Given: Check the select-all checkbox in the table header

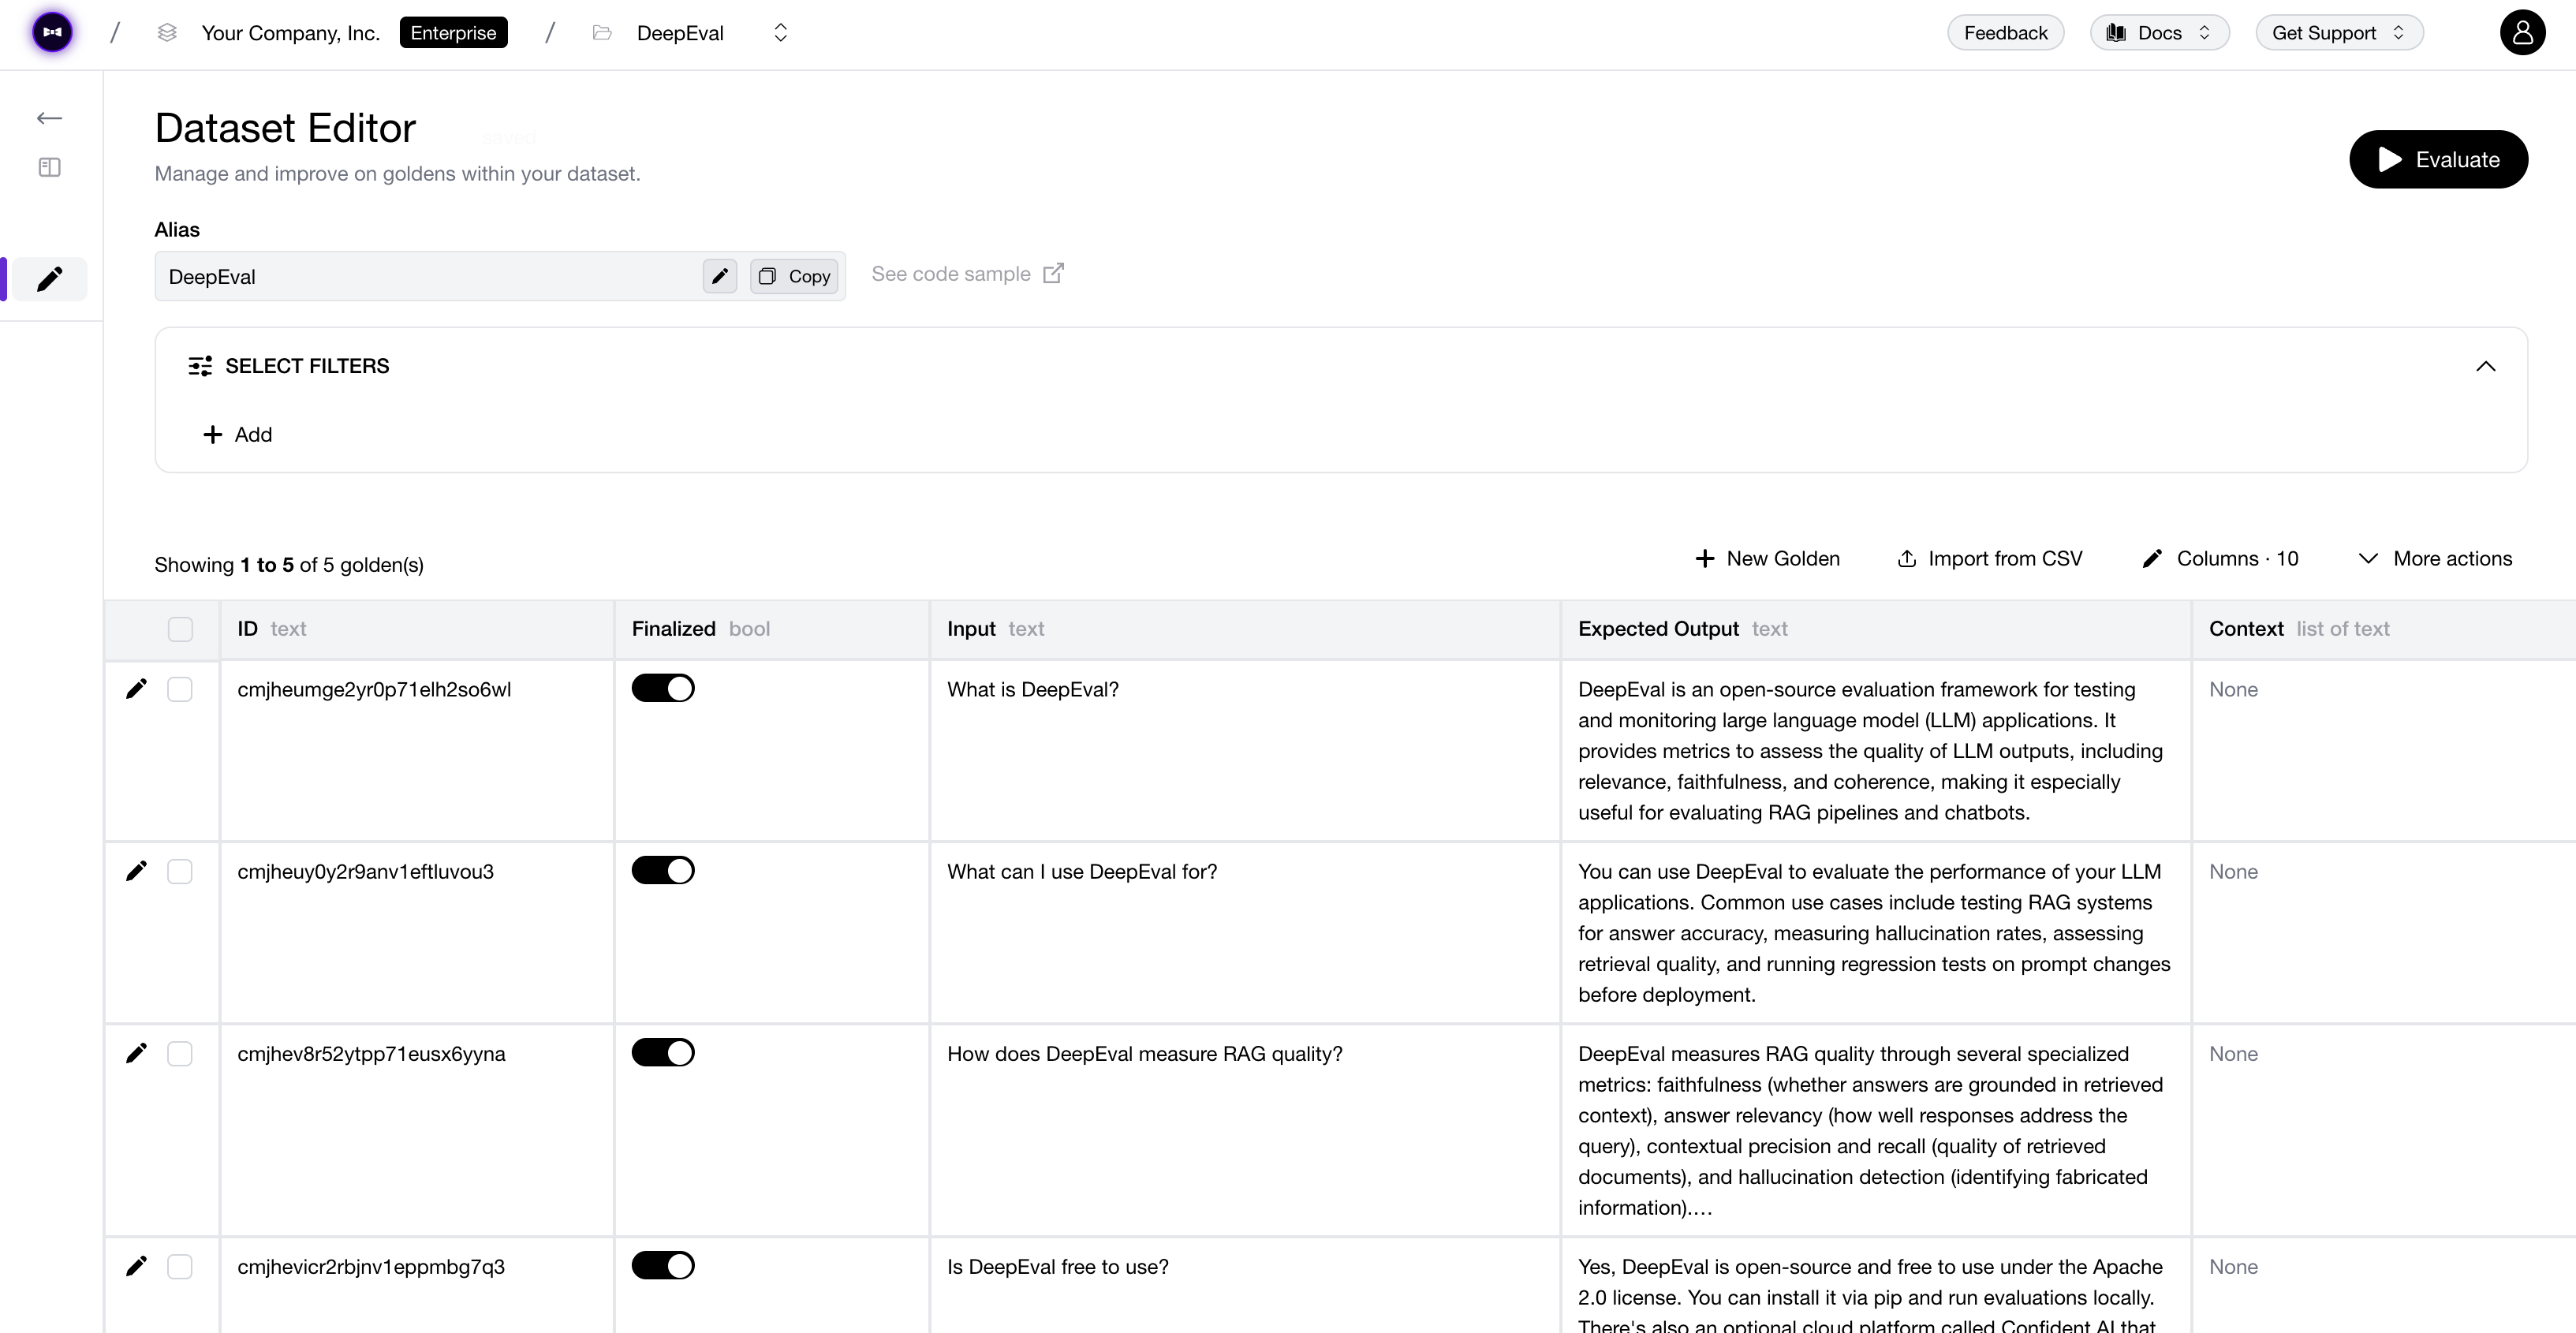Looking at the screenshot, I should (181, 629).
